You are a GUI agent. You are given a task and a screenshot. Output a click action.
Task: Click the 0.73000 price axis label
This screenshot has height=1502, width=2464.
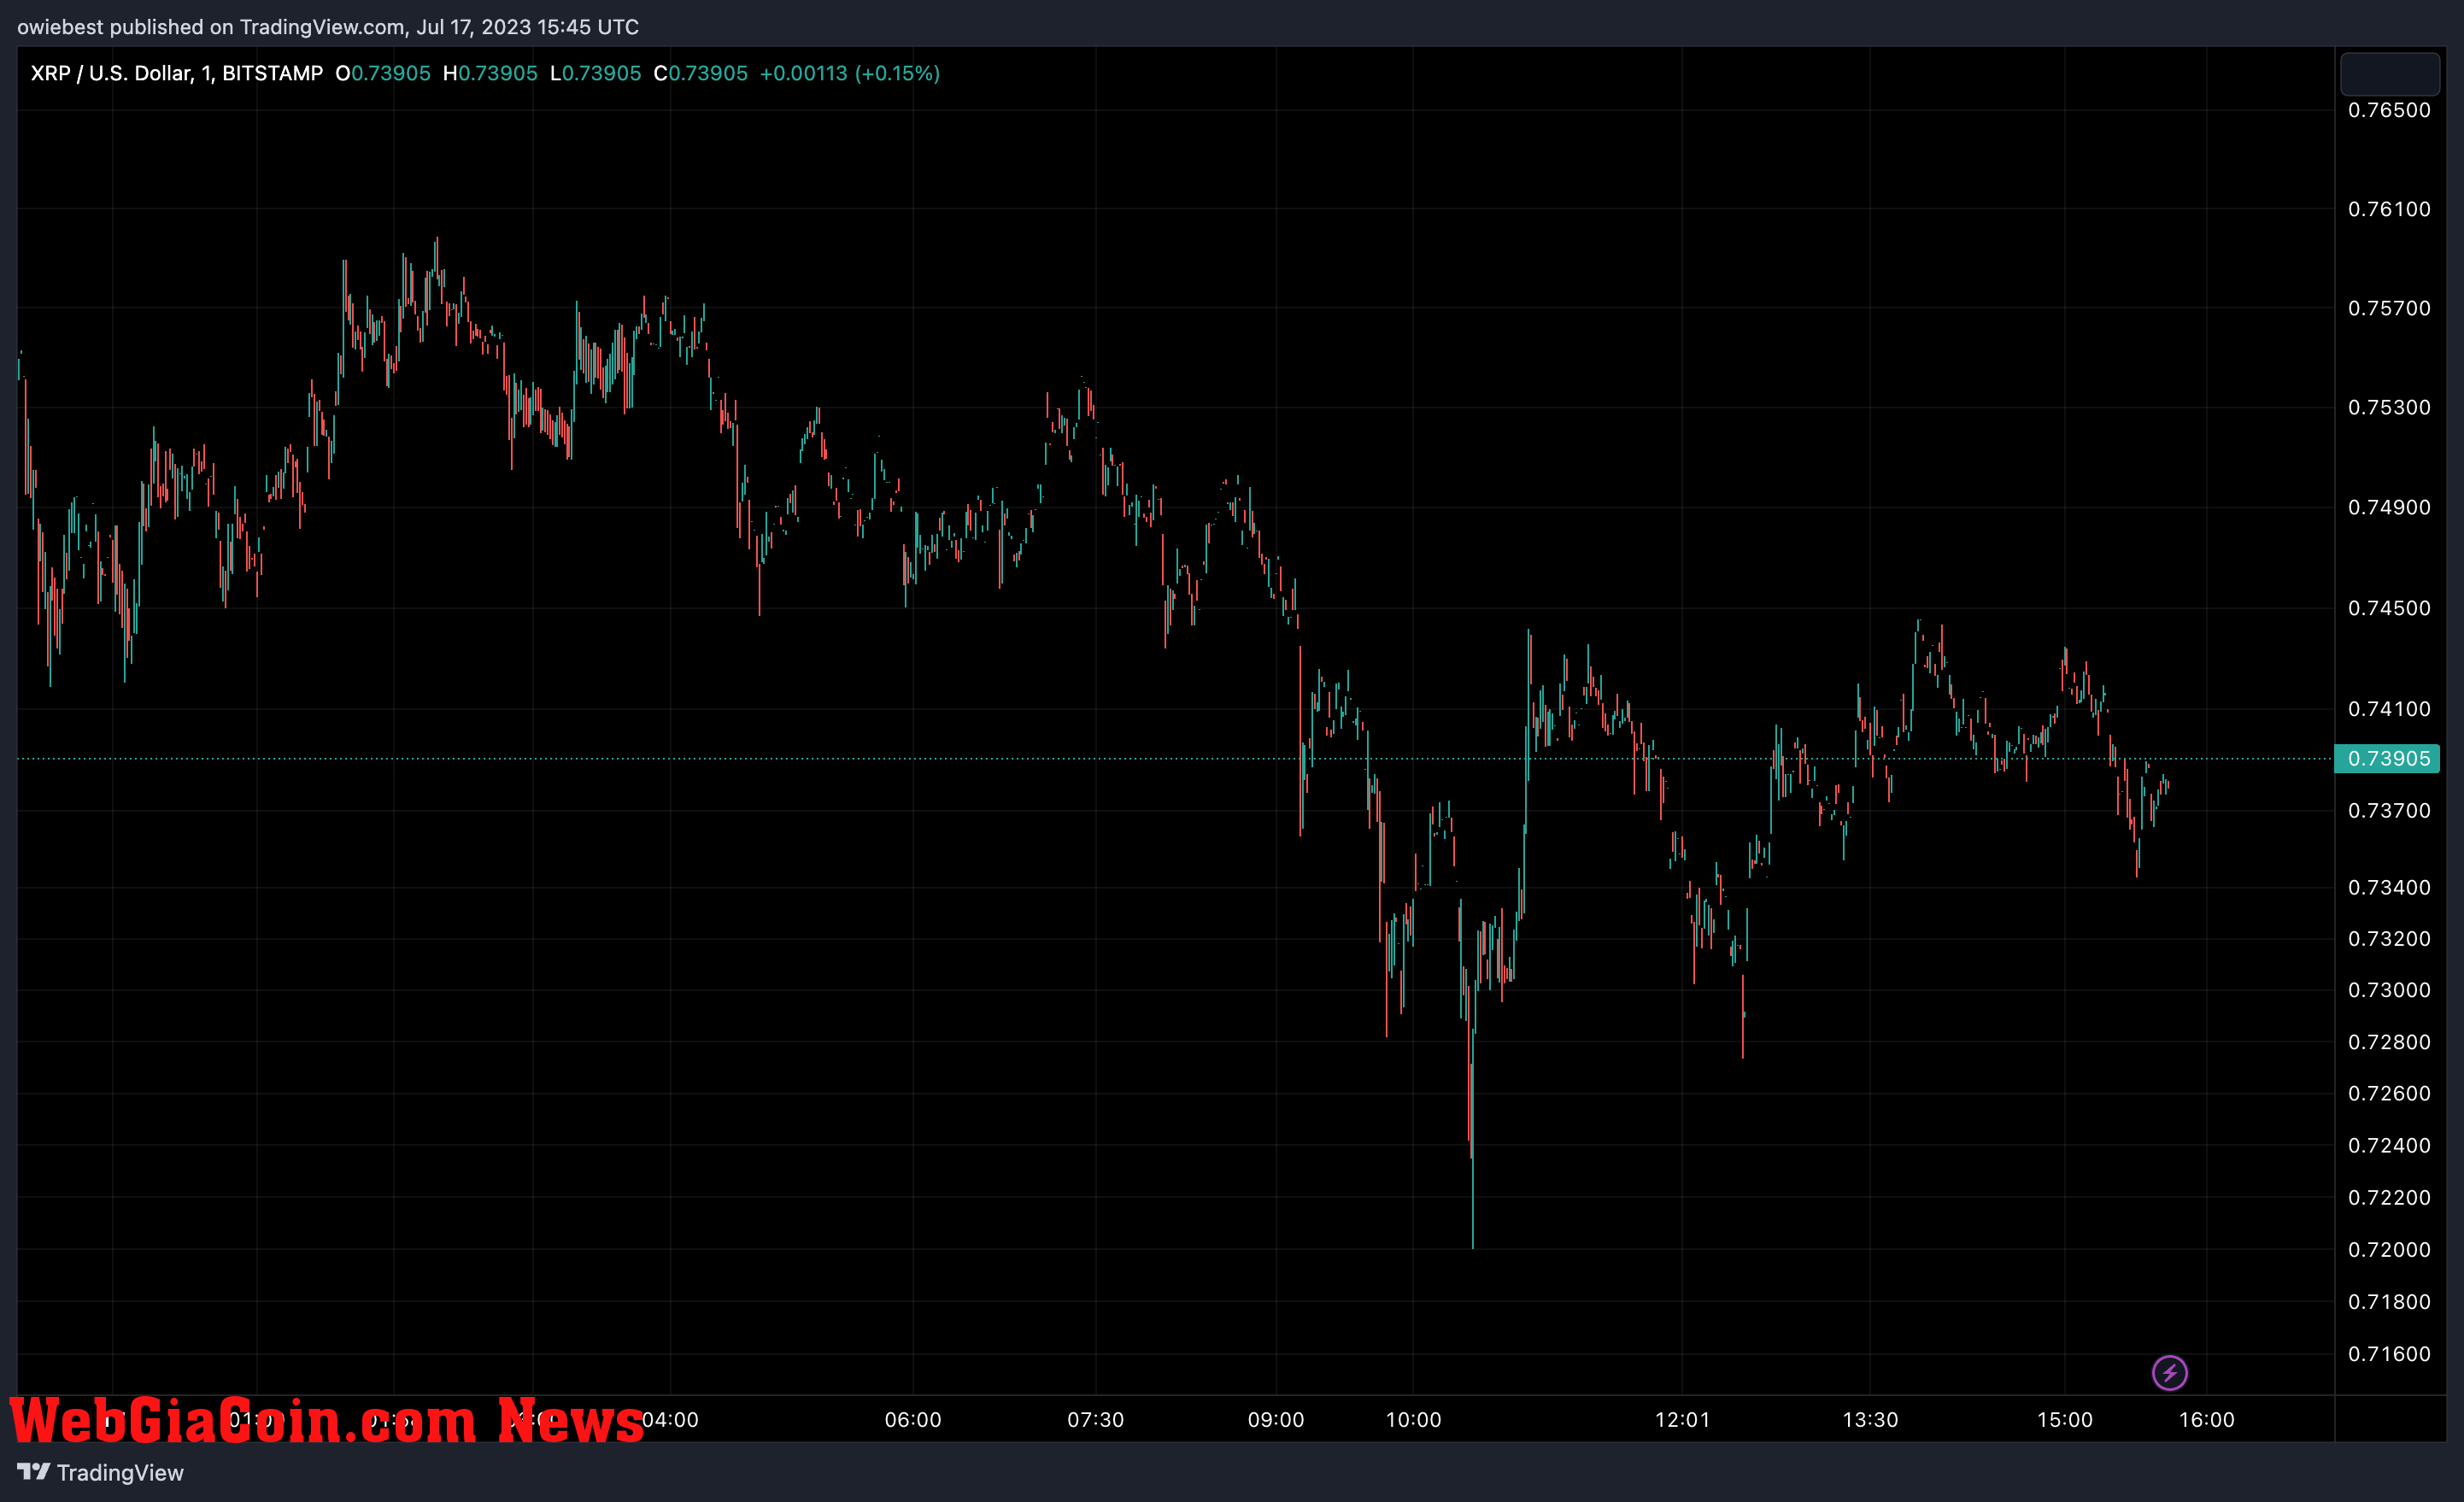pyautogui.click(x=2389, y=989)
